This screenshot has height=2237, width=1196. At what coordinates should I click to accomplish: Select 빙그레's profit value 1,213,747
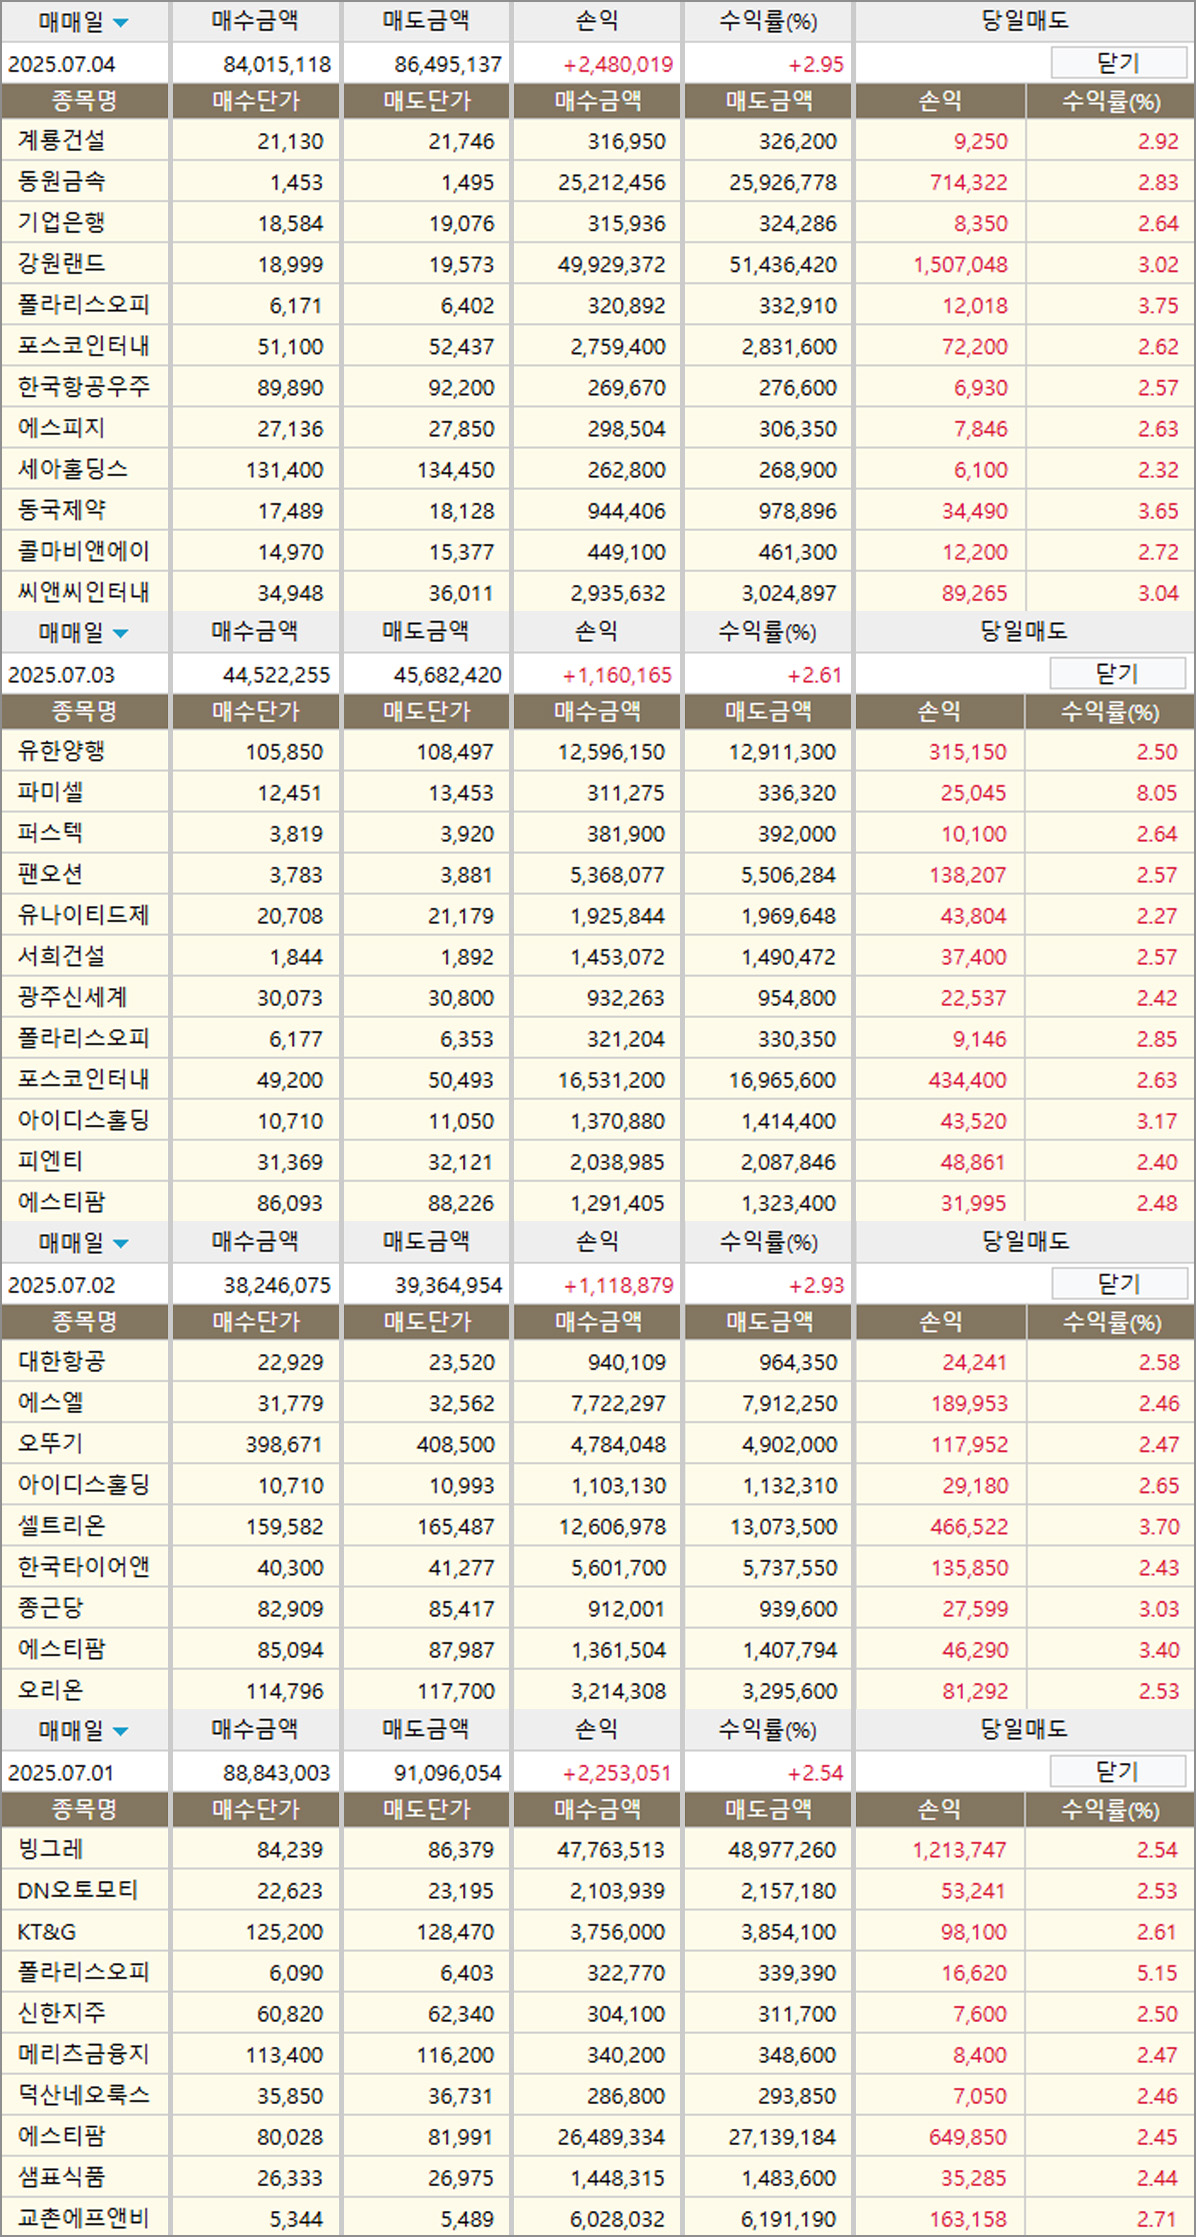point(959,1850)
